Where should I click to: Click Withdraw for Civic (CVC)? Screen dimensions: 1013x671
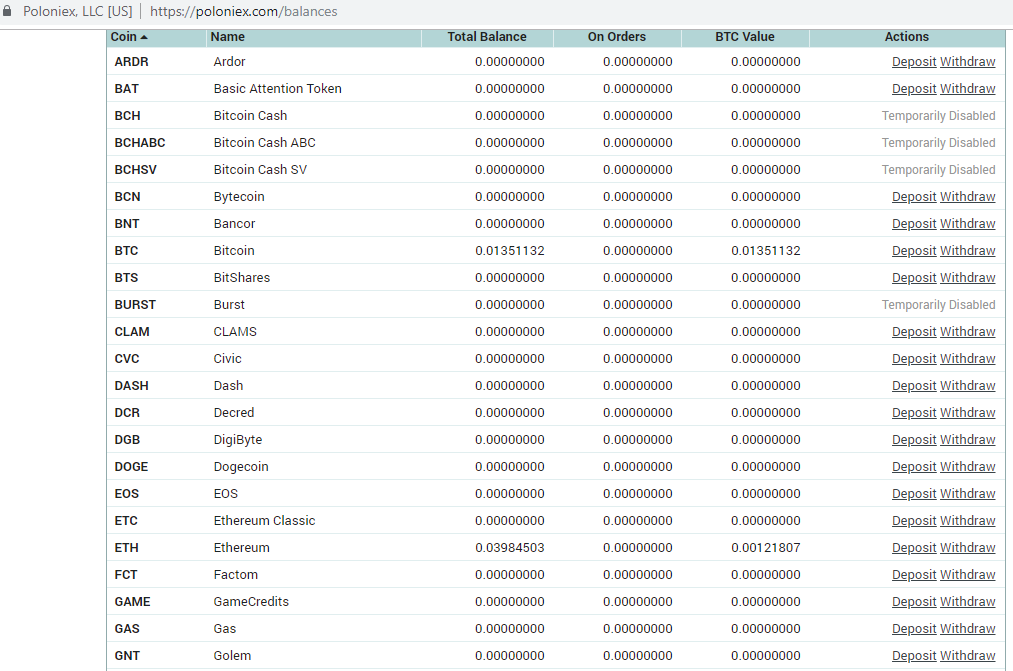[967, 359]
